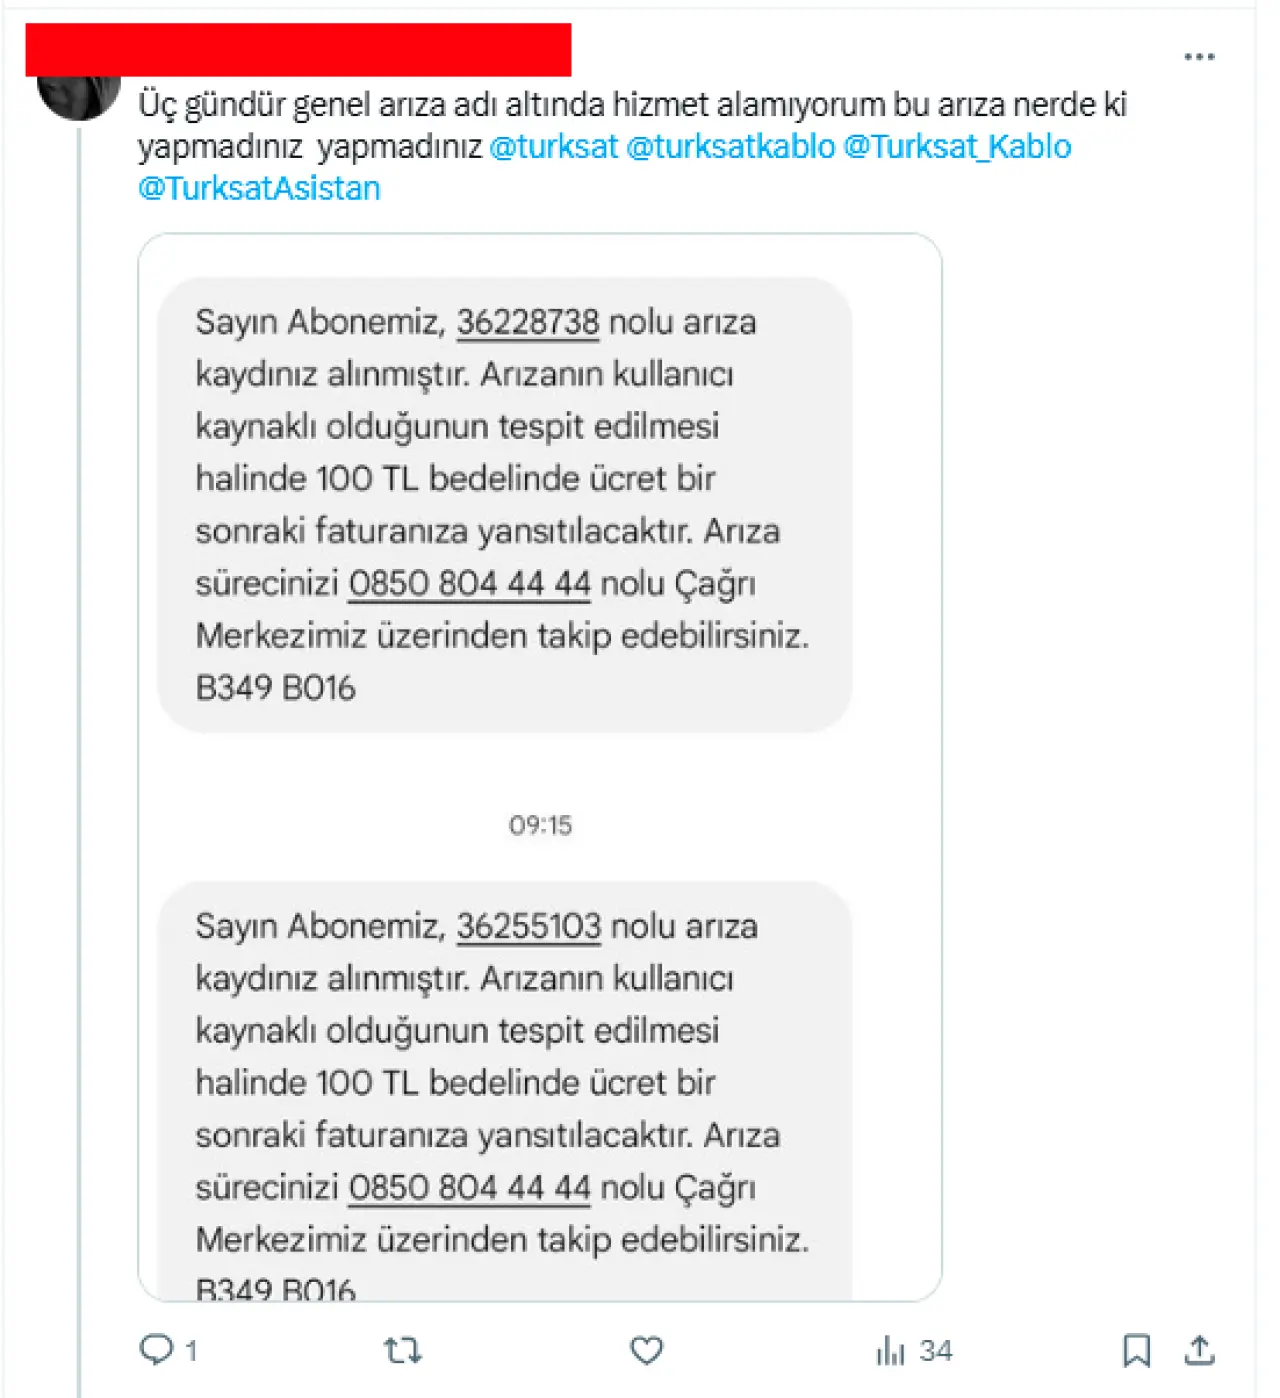Click fault record number 36228738

point(528,322)
